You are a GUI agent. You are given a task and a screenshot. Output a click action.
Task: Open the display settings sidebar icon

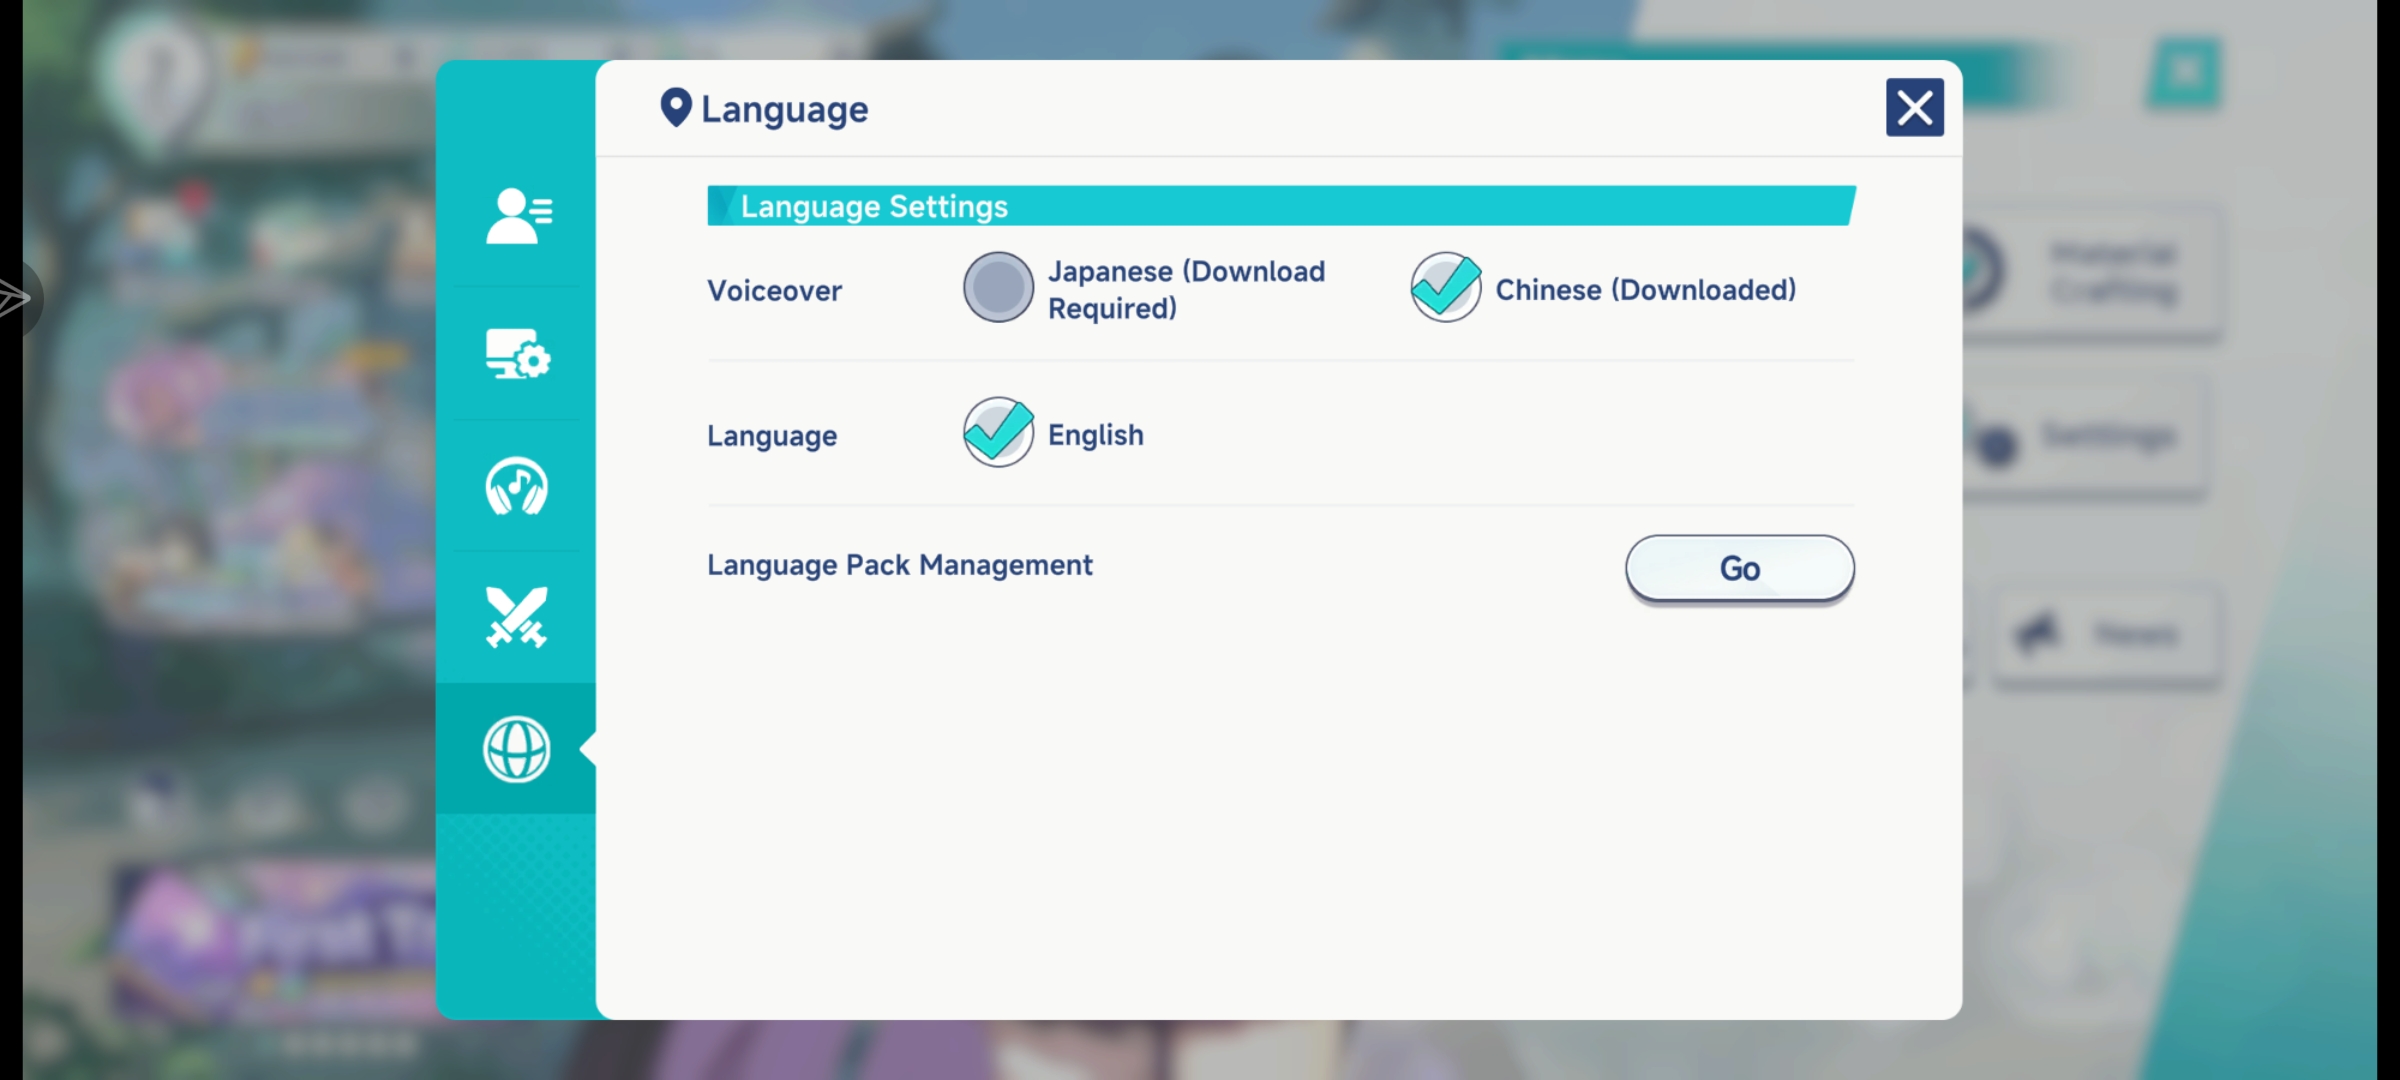(517, 354)
